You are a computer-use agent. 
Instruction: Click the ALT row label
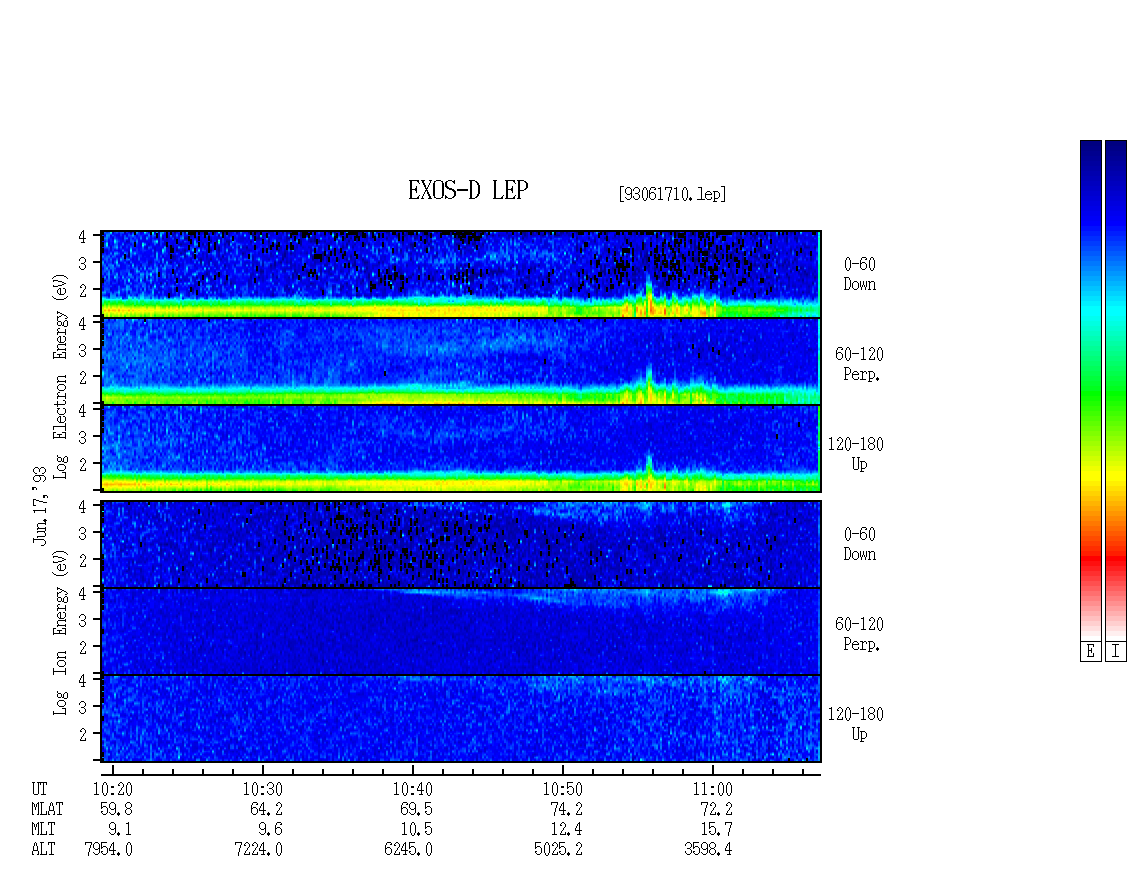pyautogui.click(x=43, y=850)
